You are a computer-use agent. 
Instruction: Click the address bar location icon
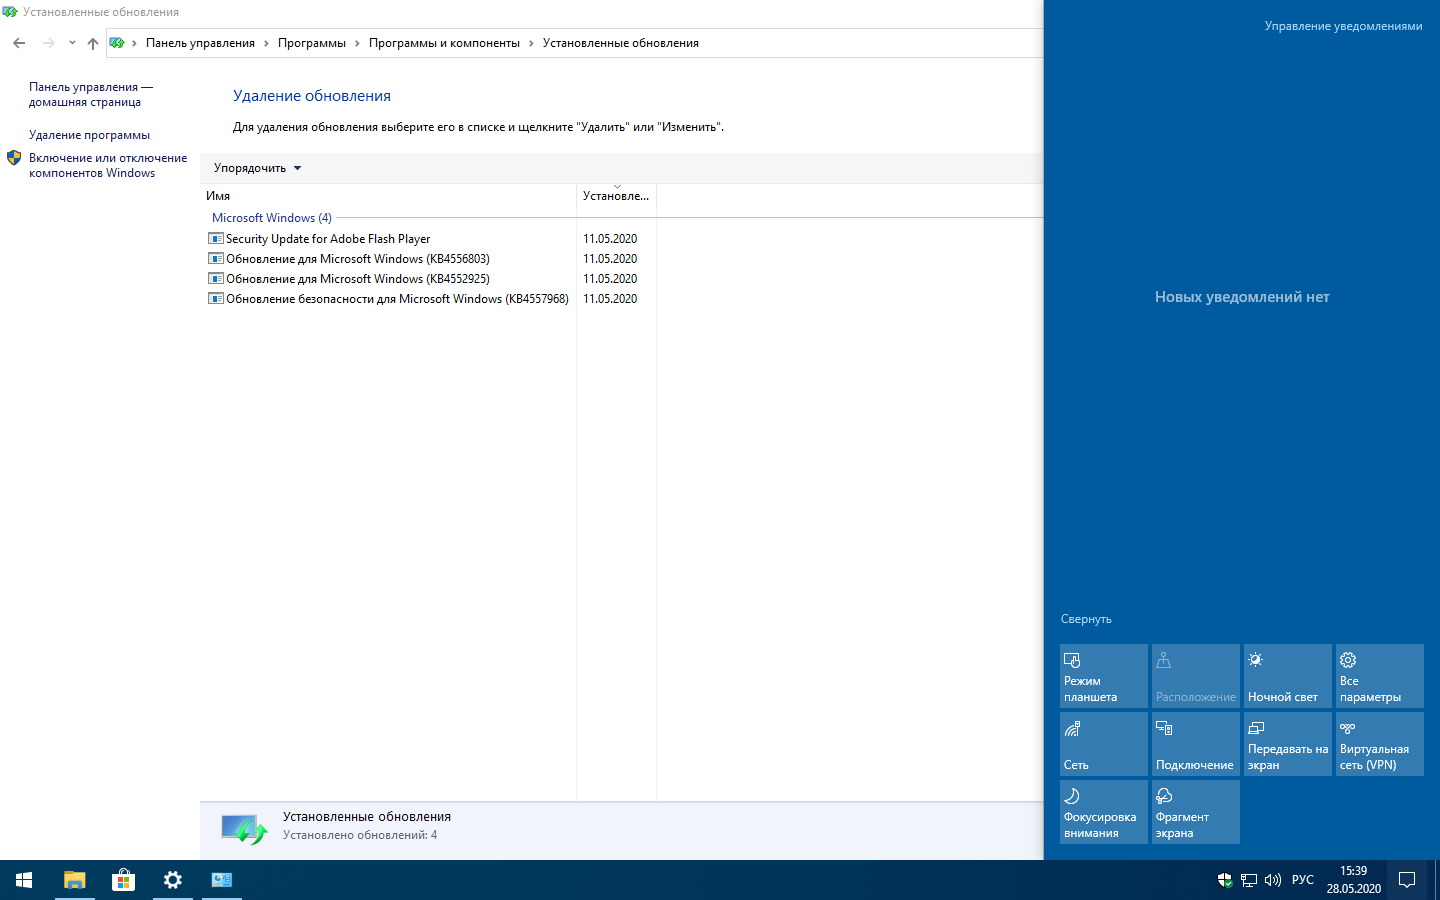117,43
